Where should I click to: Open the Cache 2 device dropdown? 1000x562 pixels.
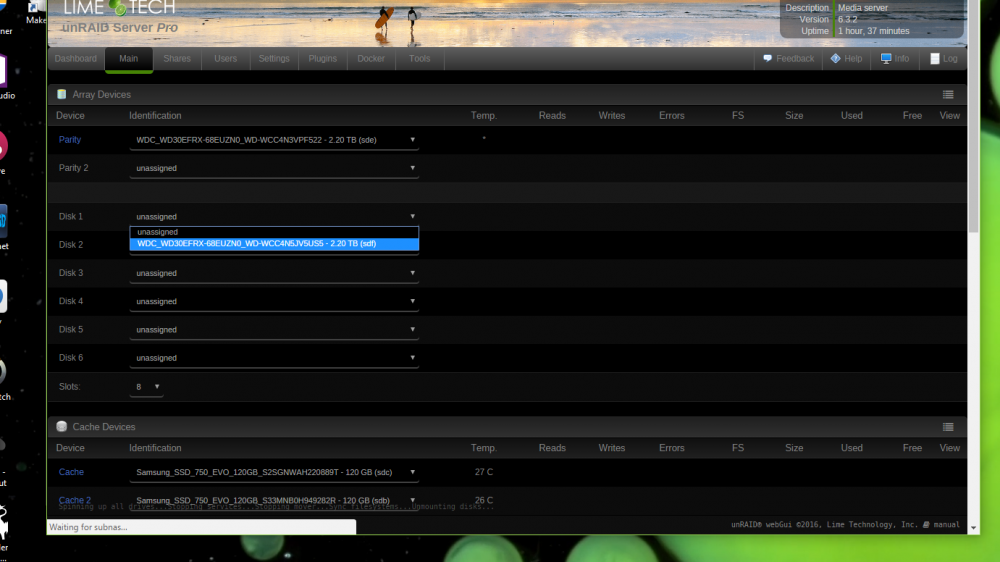[x=274, y=500]
